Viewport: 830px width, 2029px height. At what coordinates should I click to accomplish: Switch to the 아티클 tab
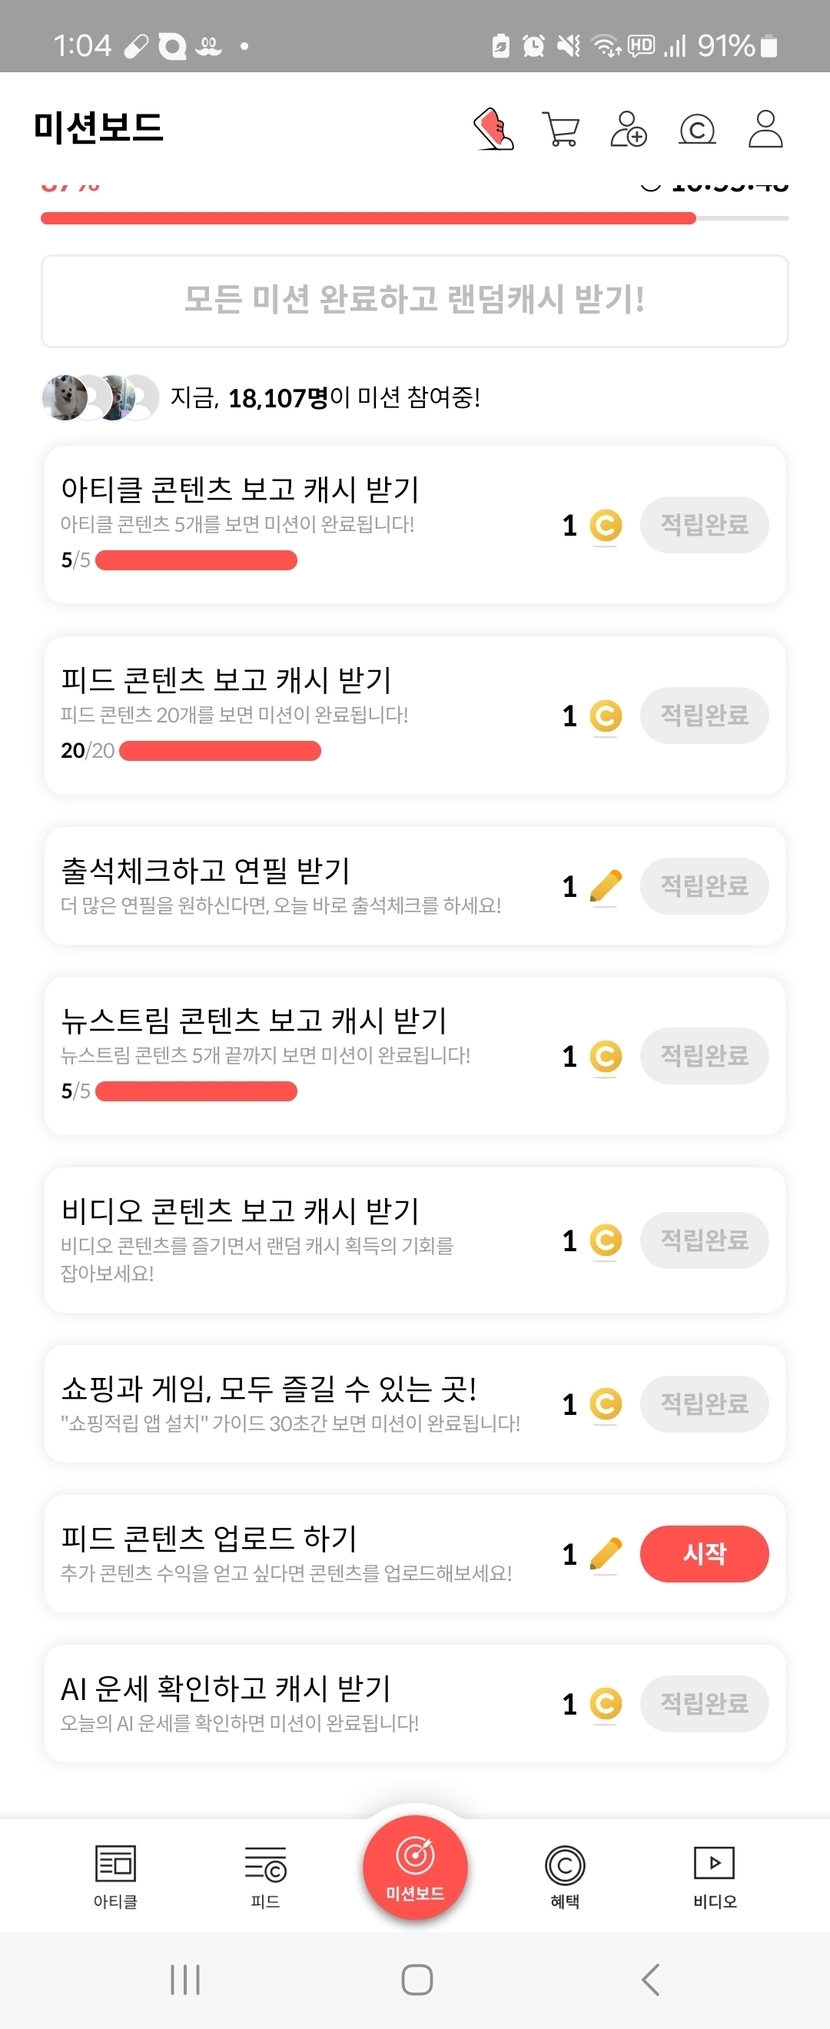[115, 1876]
